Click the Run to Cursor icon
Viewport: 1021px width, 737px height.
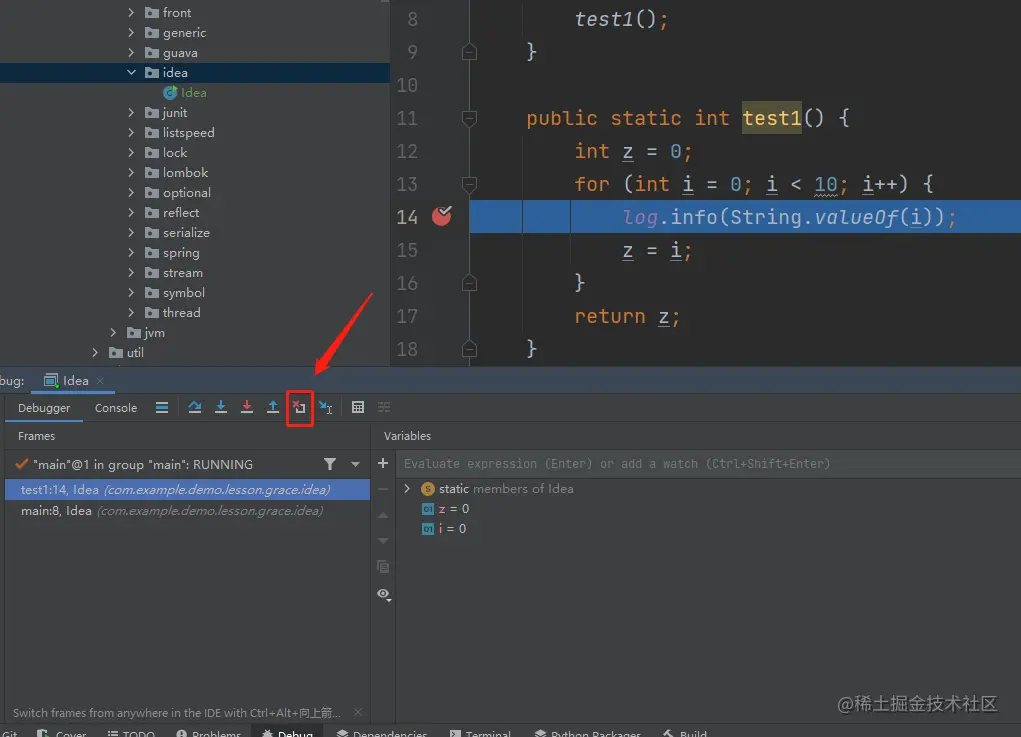point(326,408)
